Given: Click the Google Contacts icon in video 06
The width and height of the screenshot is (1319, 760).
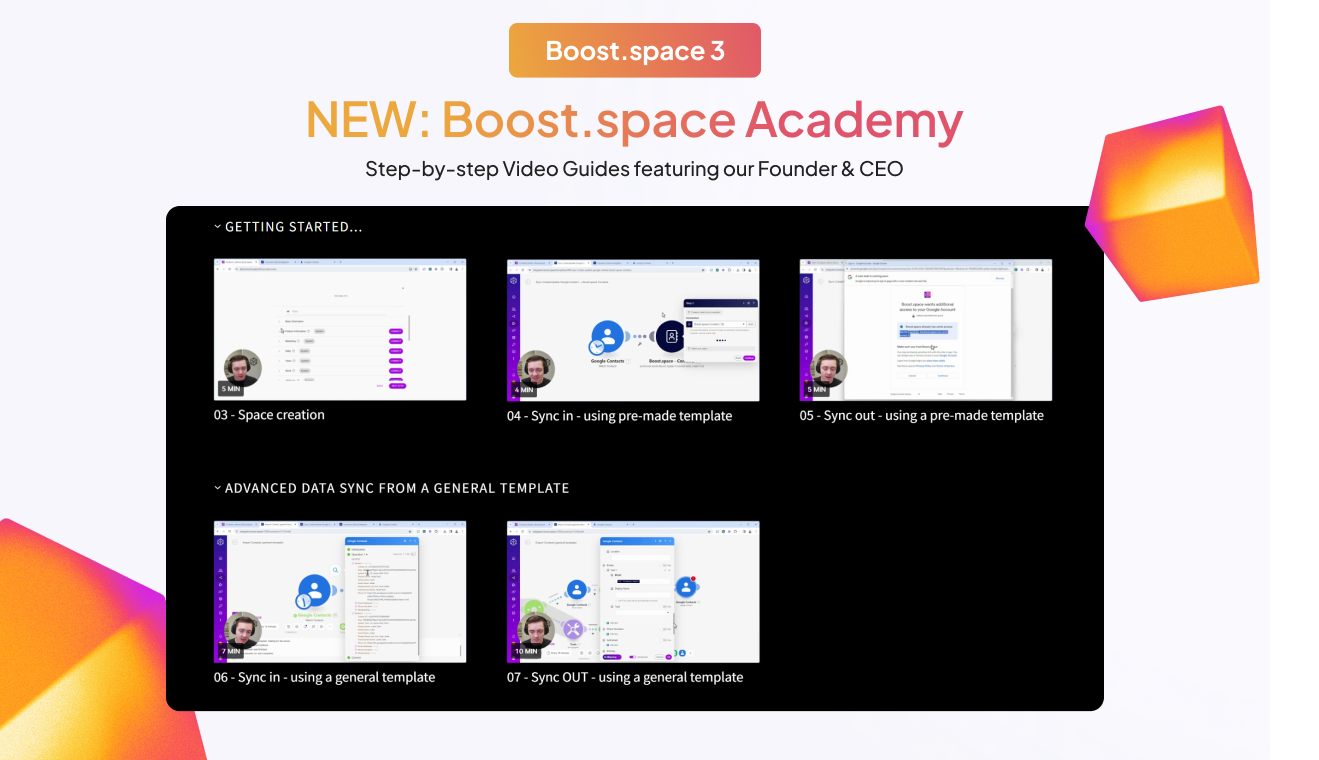Looking at the screenshot, I should coord(315,590).
